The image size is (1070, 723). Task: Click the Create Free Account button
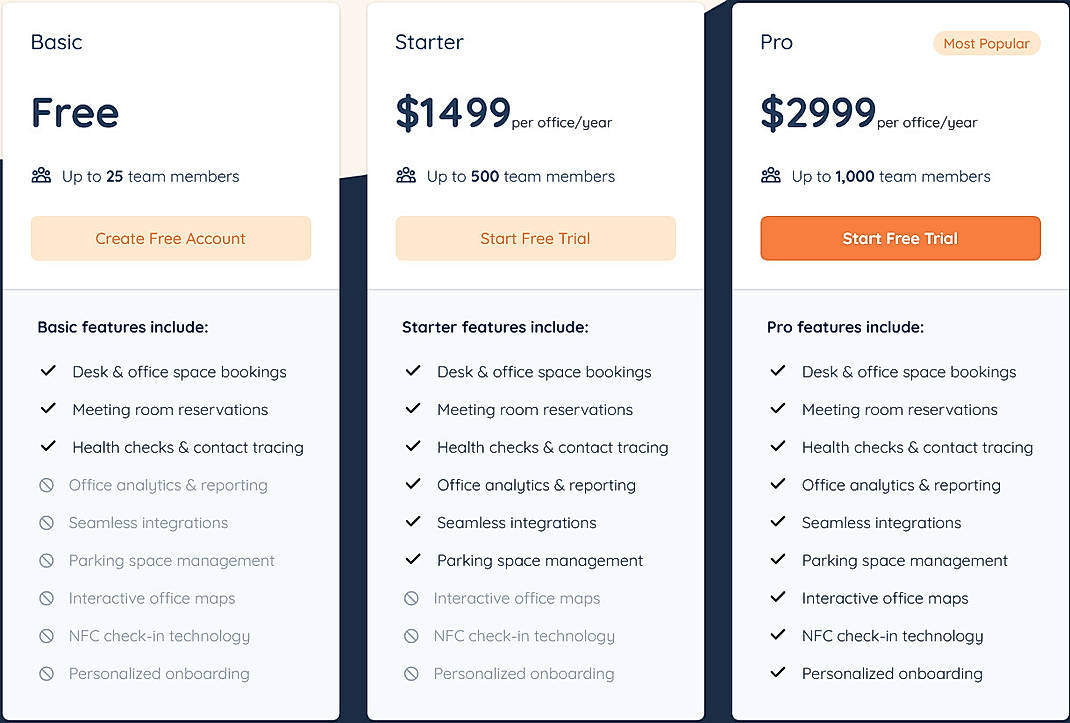coord(170,238)
